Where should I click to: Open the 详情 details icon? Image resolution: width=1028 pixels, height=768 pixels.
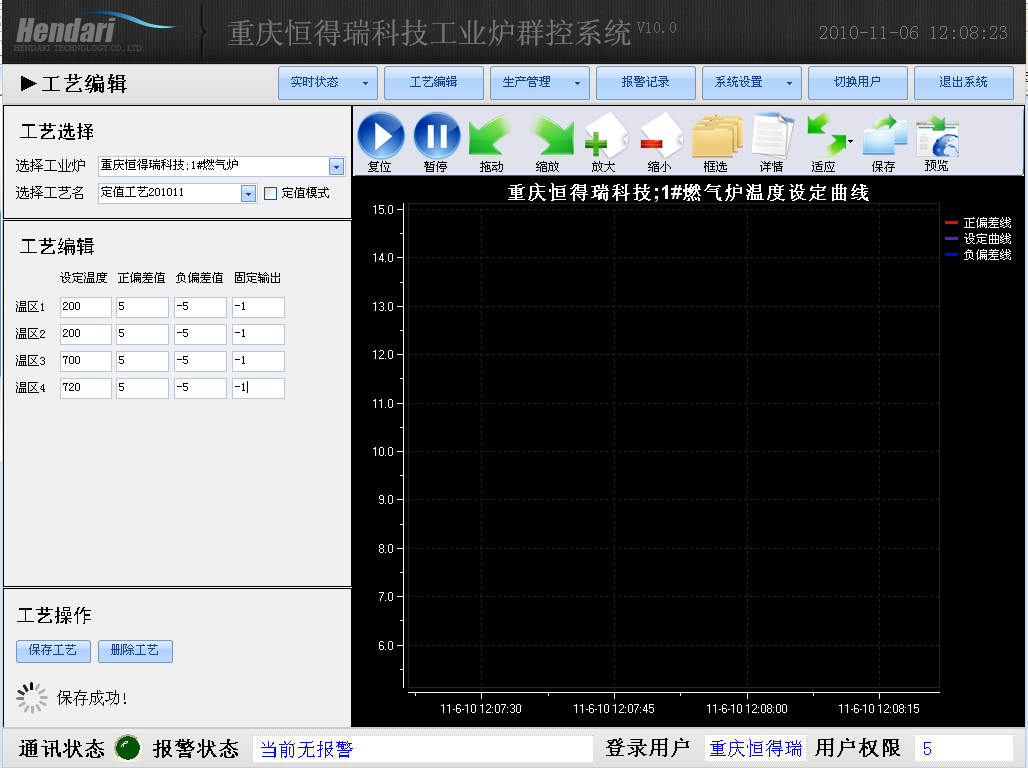point(770,138)
